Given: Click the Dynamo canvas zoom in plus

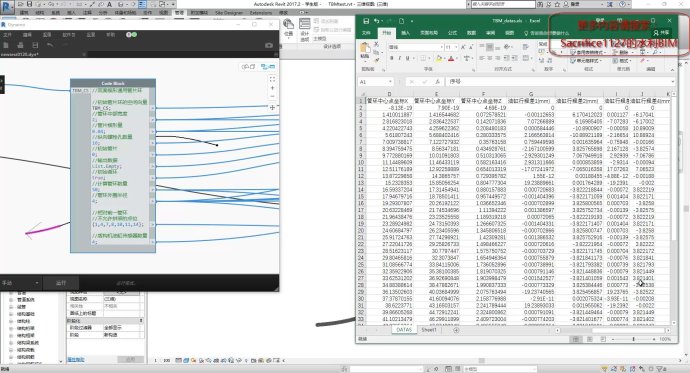Looking at the screenshot, I should tap(272, 88).
